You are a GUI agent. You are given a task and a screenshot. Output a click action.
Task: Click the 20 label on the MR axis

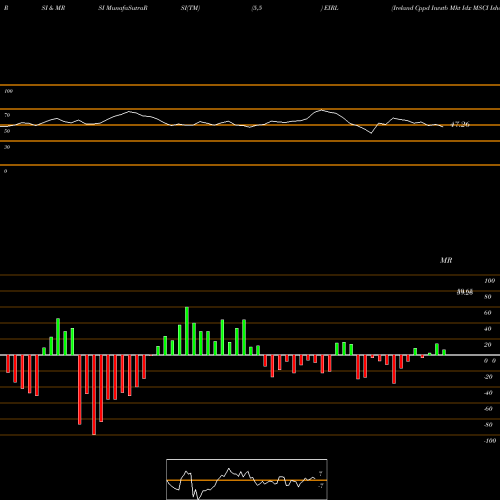click(488, 345)
